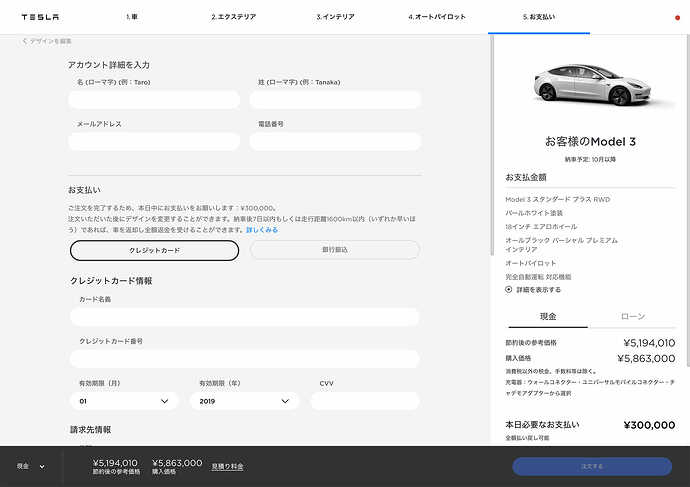
Task: Click ¥5,863,000 in the summary panel
Action: point(646,359)
